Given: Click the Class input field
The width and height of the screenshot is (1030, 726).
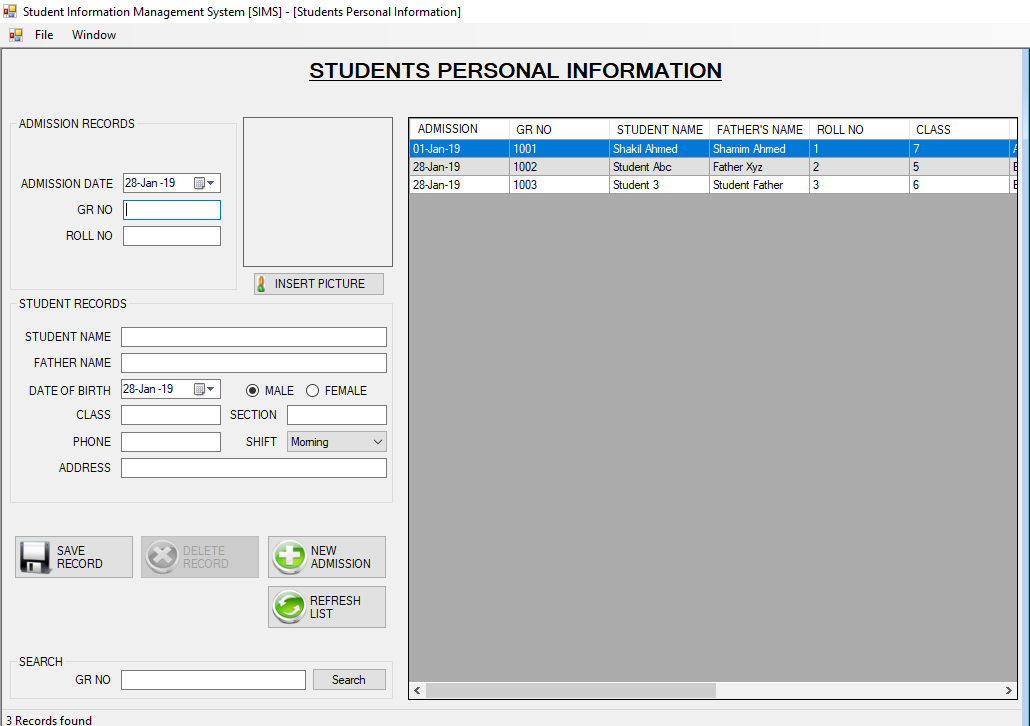Looking at the screenshot, I should click(x=171, y=415).
